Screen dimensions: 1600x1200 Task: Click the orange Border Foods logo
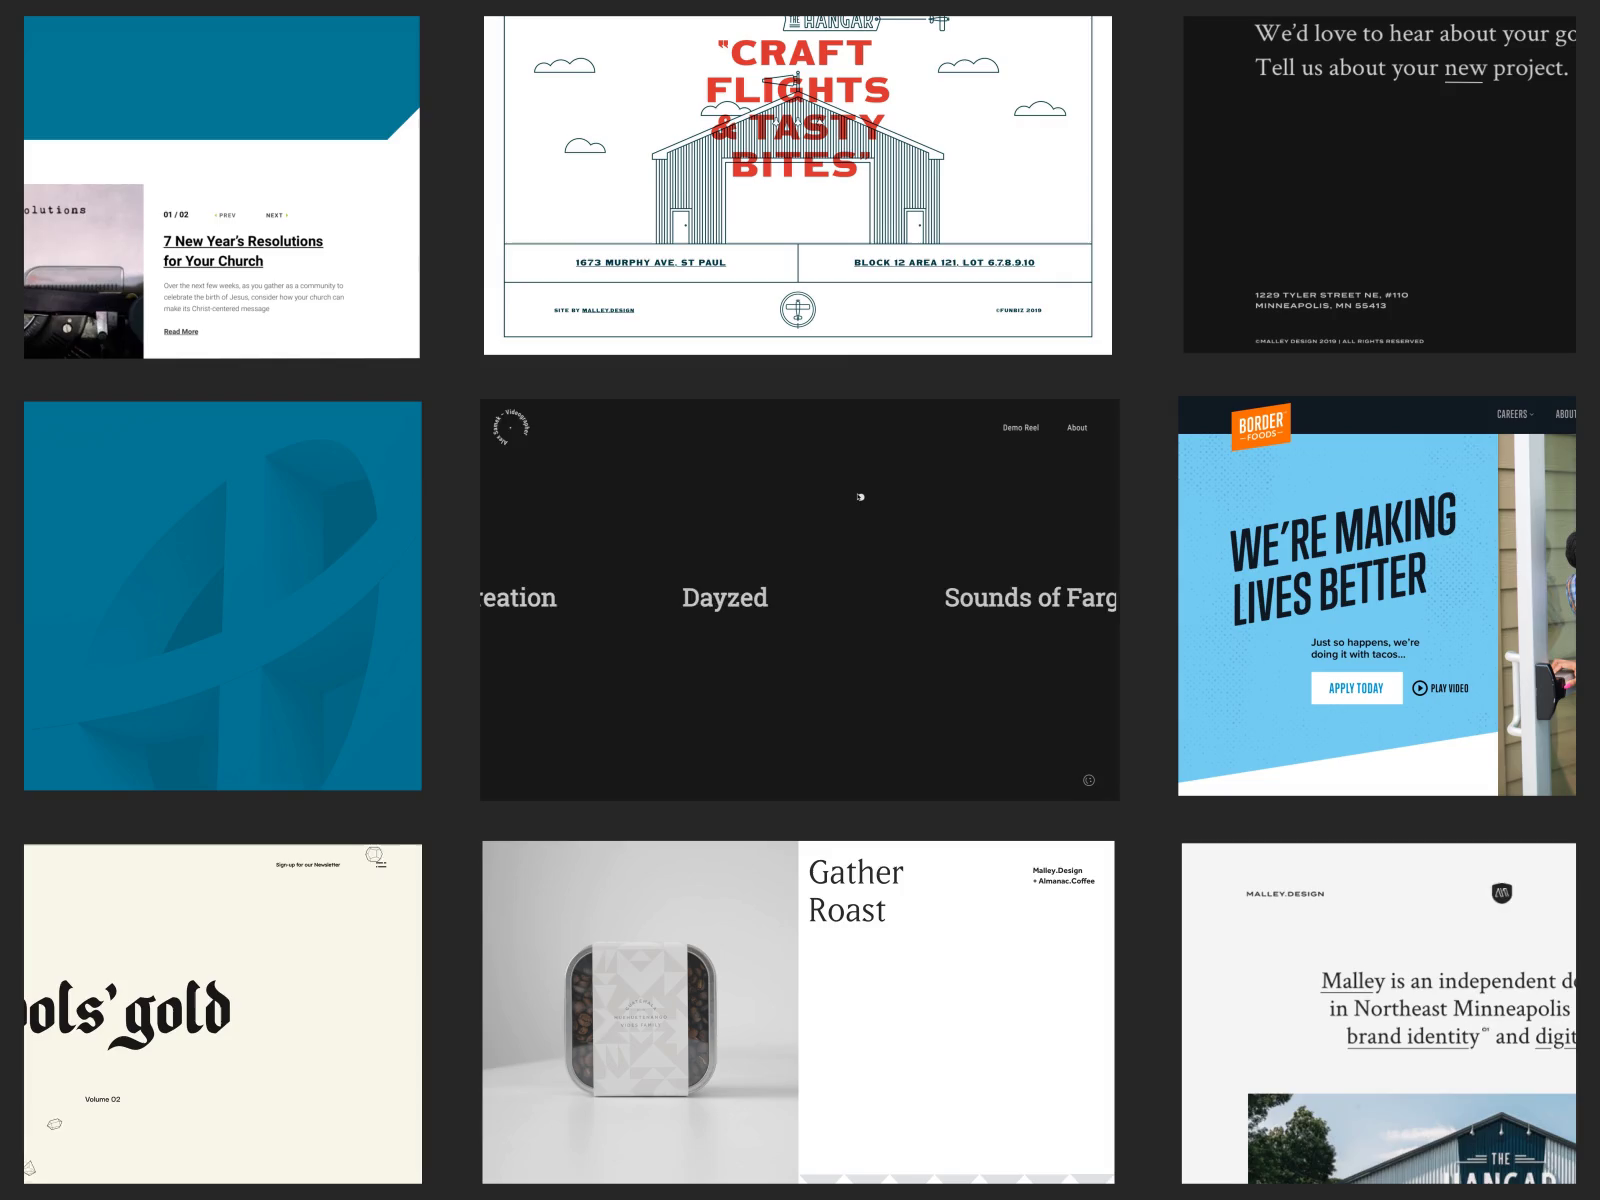[x=1260, y=427]
